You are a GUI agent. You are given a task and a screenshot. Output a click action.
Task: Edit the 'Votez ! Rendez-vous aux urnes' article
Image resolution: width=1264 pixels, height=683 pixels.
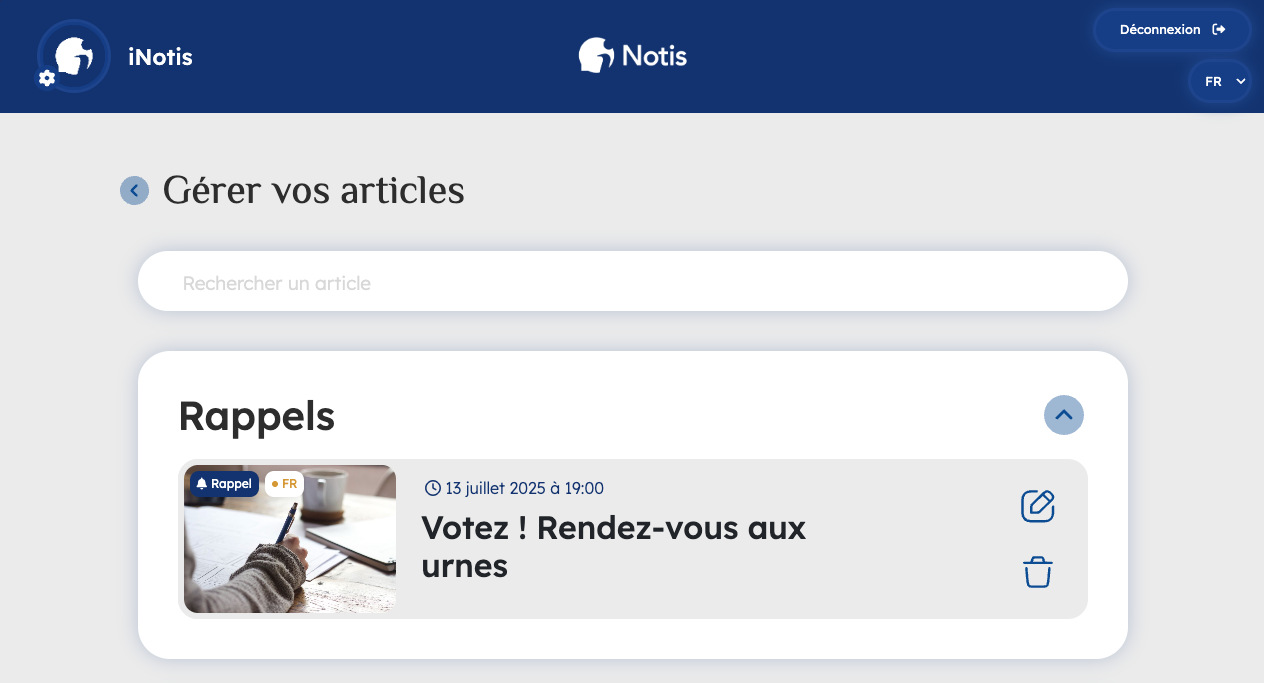pos(1038,506)
